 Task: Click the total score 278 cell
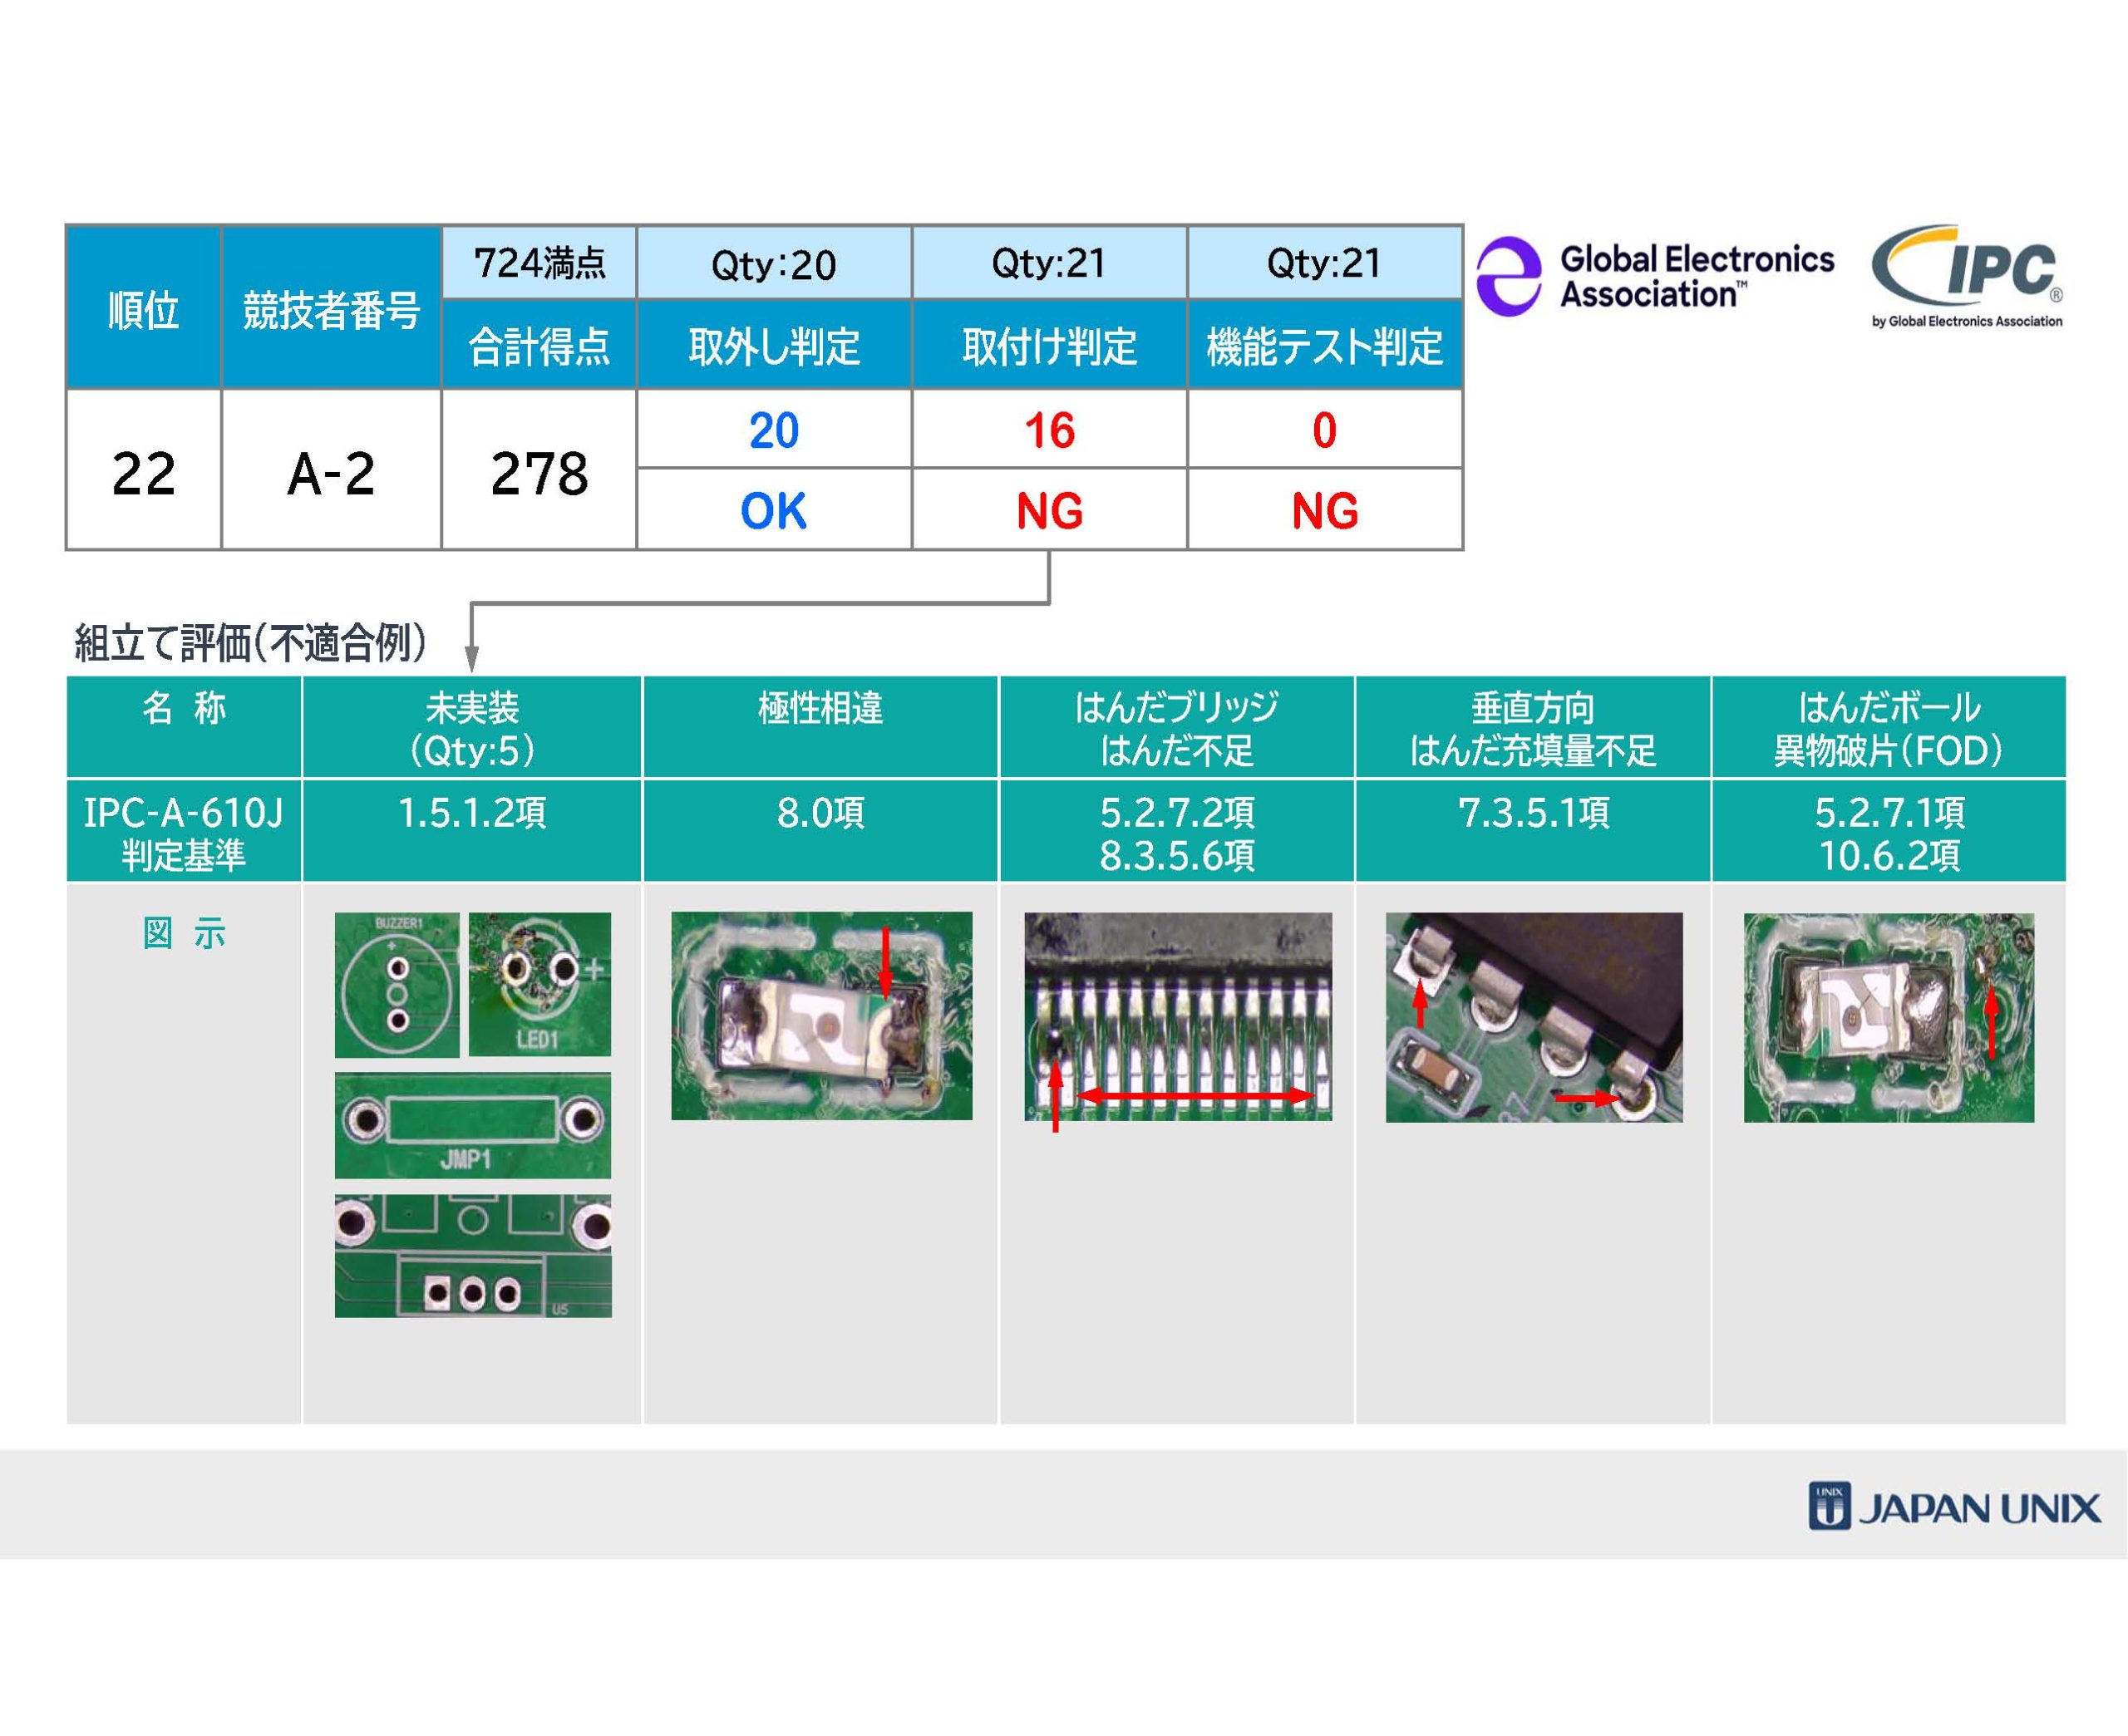coord(539,472)
